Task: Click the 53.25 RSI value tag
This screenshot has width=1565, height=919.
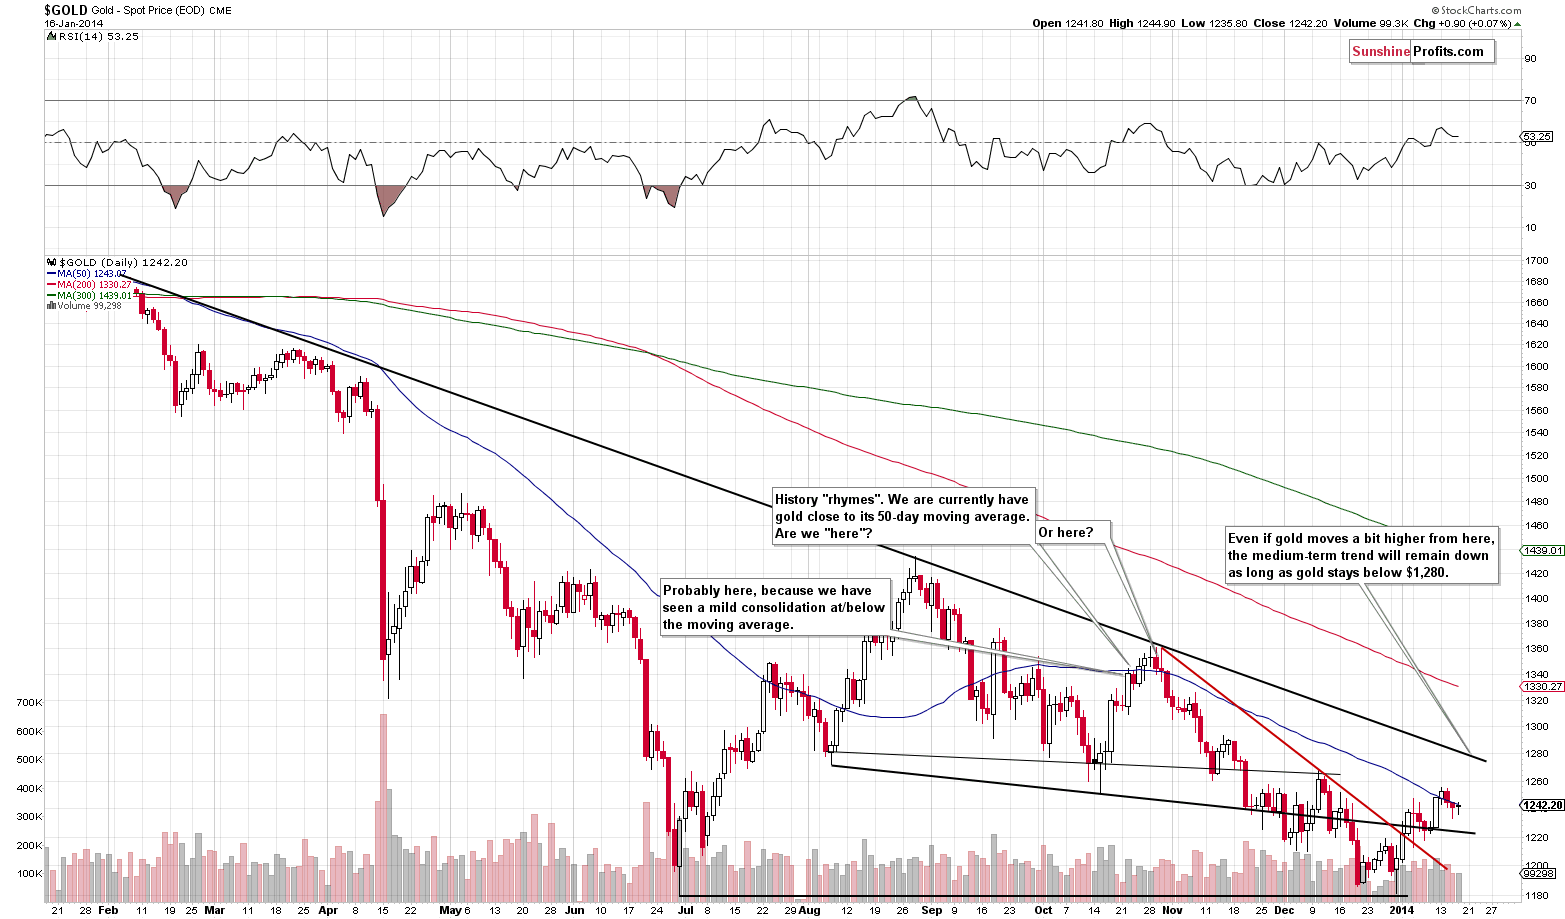Action: coord(1536,136)
